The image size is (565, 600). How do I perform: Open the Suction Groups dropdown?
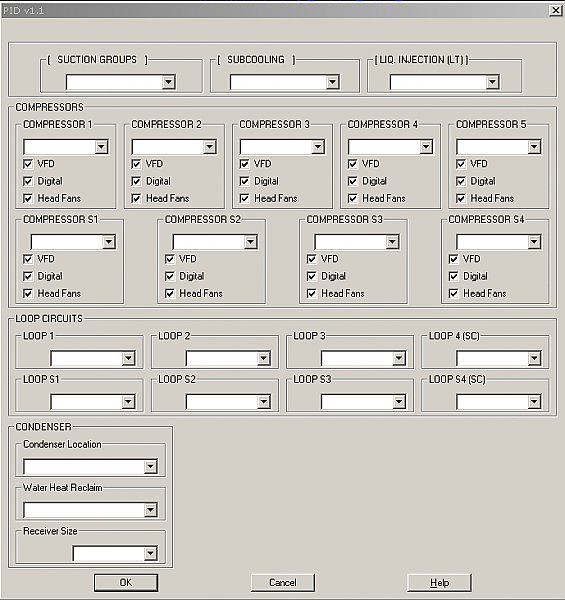pos(120,82)
